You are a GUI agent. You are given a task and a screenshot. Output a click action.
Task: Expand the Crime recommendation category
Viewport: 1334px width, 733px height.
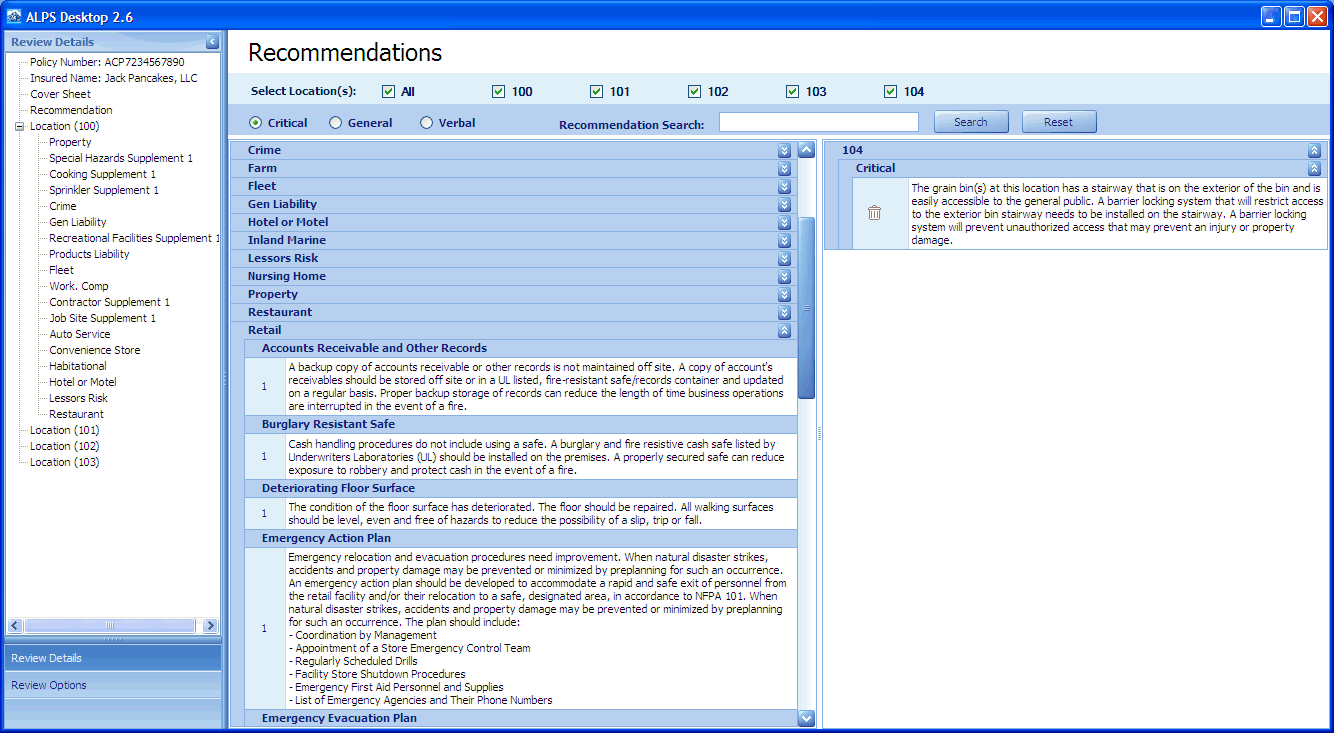tap(784, 150)
